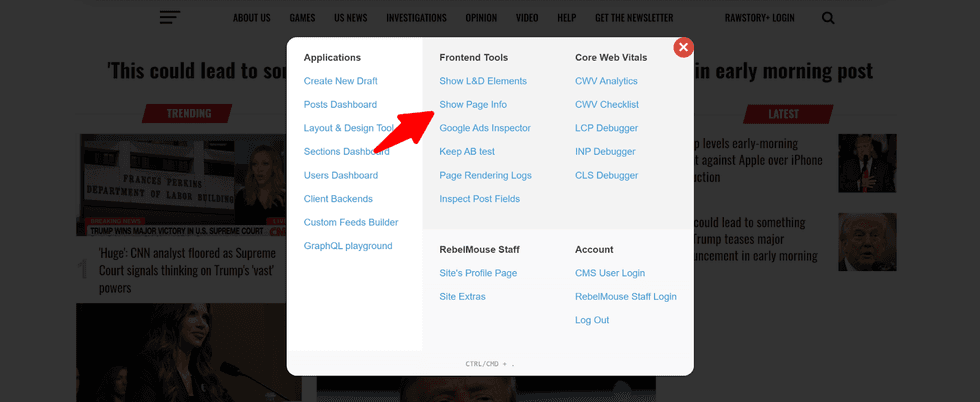Open CLS Debugger
The width and height of the screenshot is (980, 402).
point(606,175)
